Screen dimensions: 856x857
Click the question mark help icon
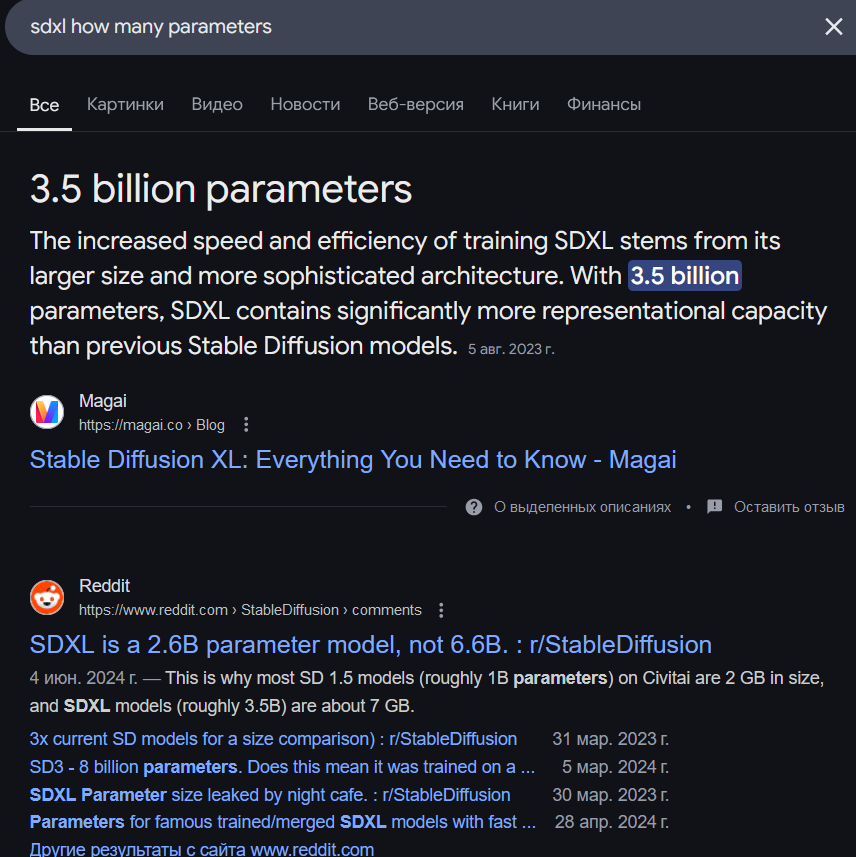coord(474,507)
